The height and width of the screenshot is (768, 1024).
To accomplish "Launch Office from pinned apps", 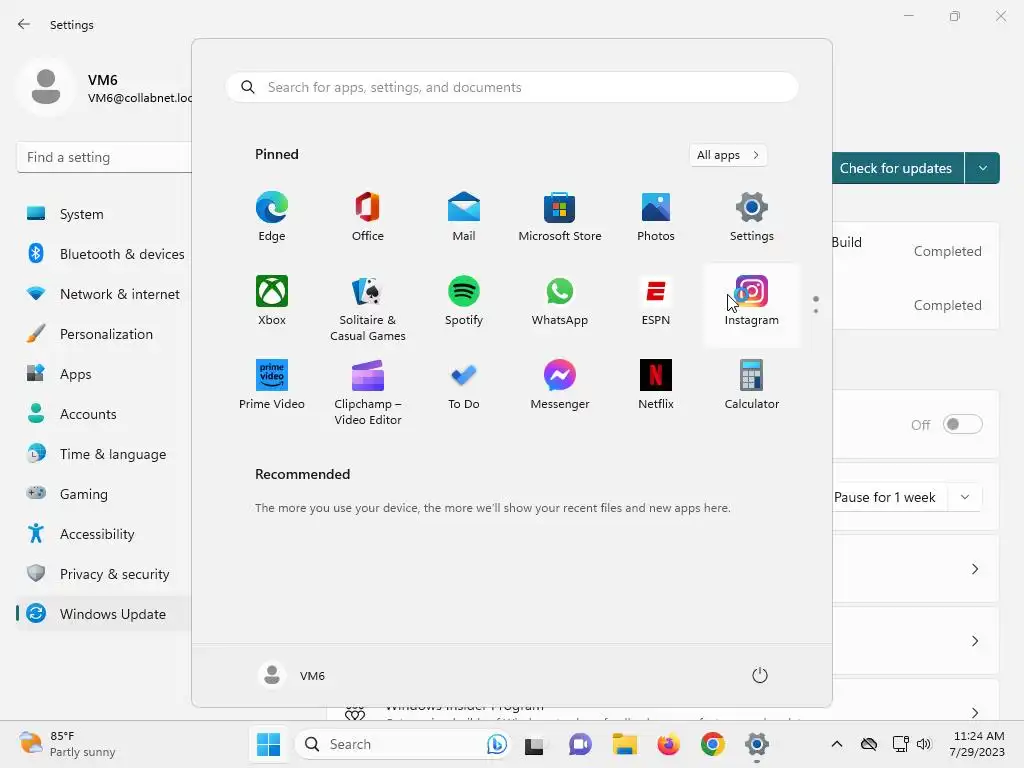I will [x=368, y=217].
